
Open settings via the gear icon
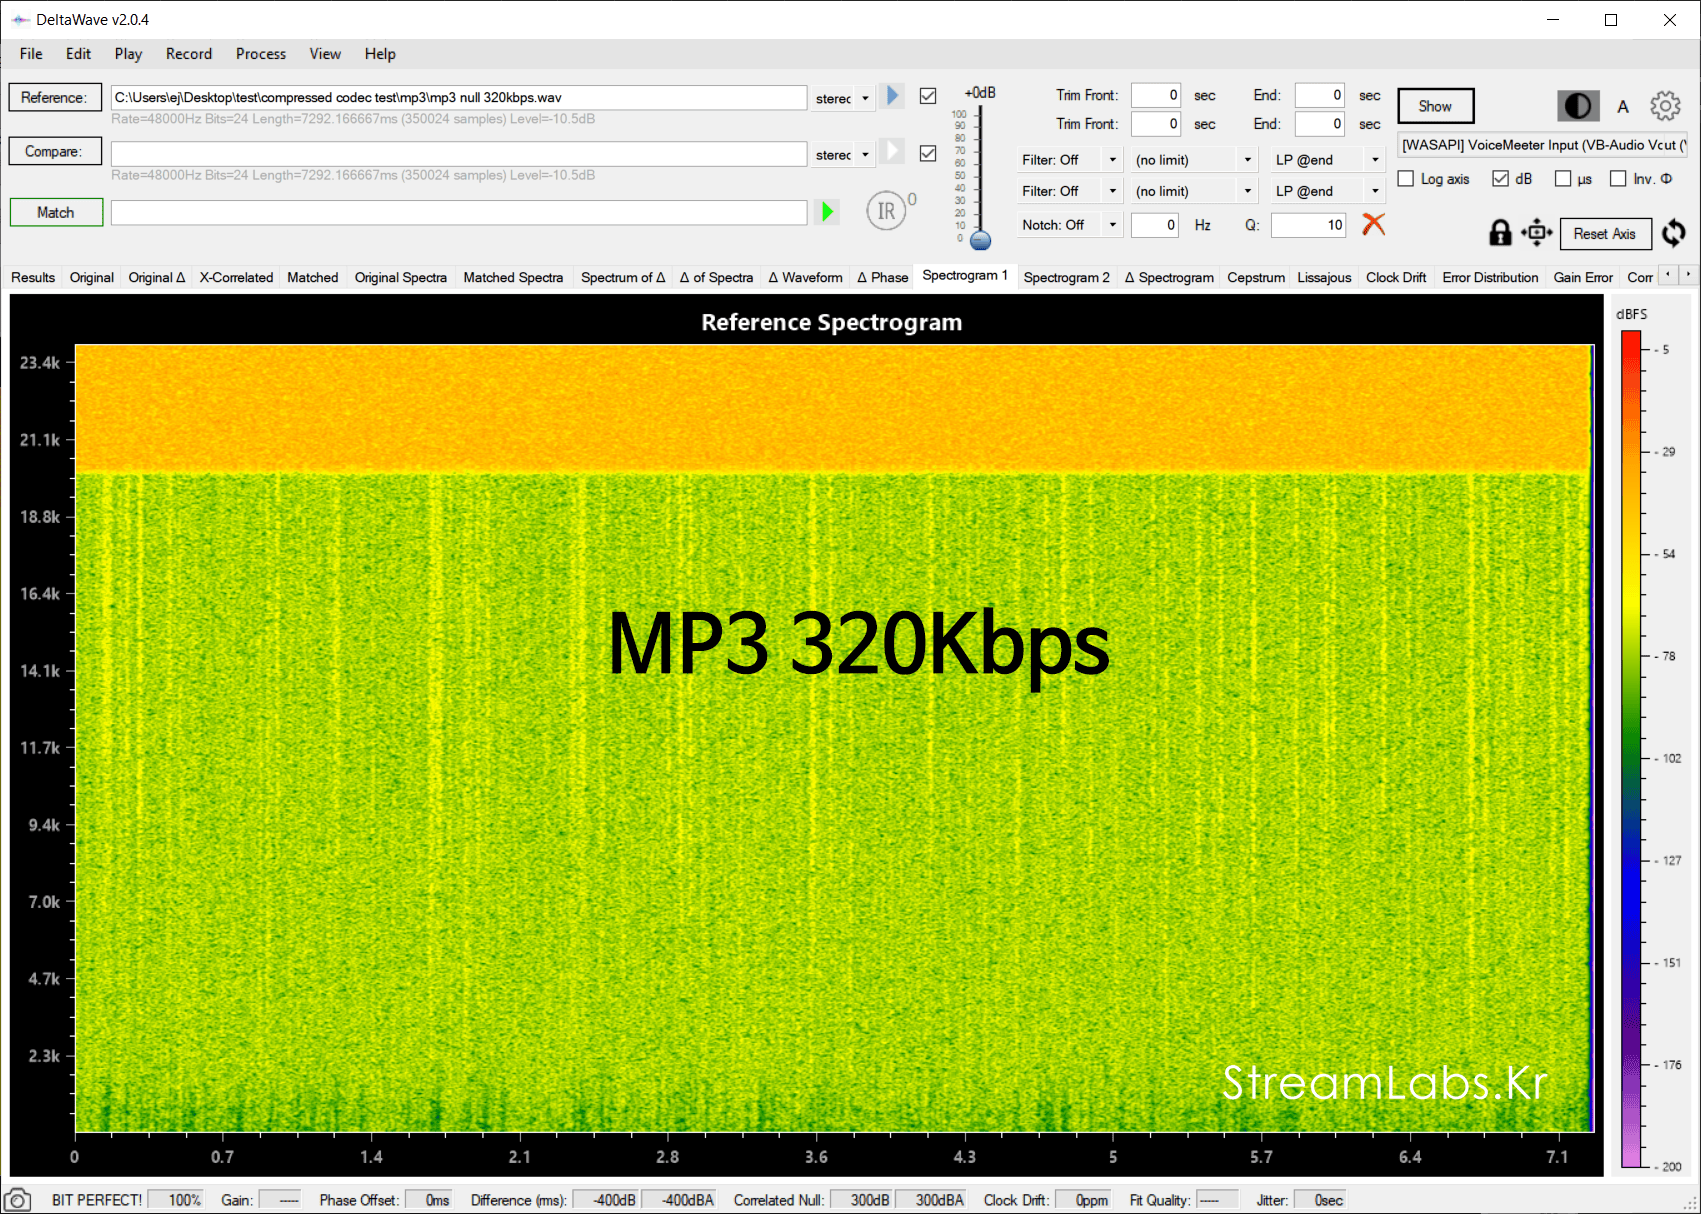click(1665, 106)
